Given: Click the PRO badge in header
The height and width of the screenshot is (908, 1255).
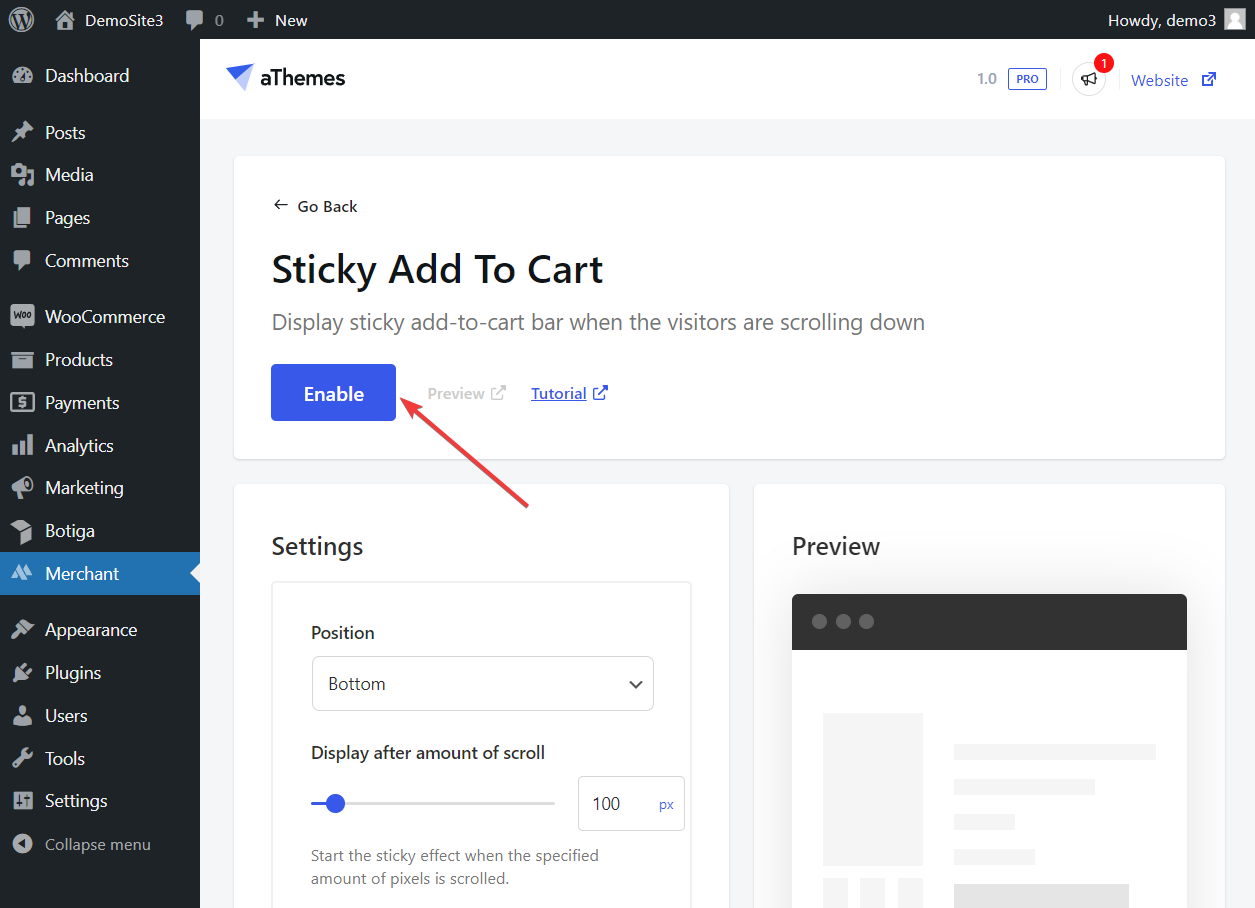Looking at the screenshot, I should coord(1027,79).
